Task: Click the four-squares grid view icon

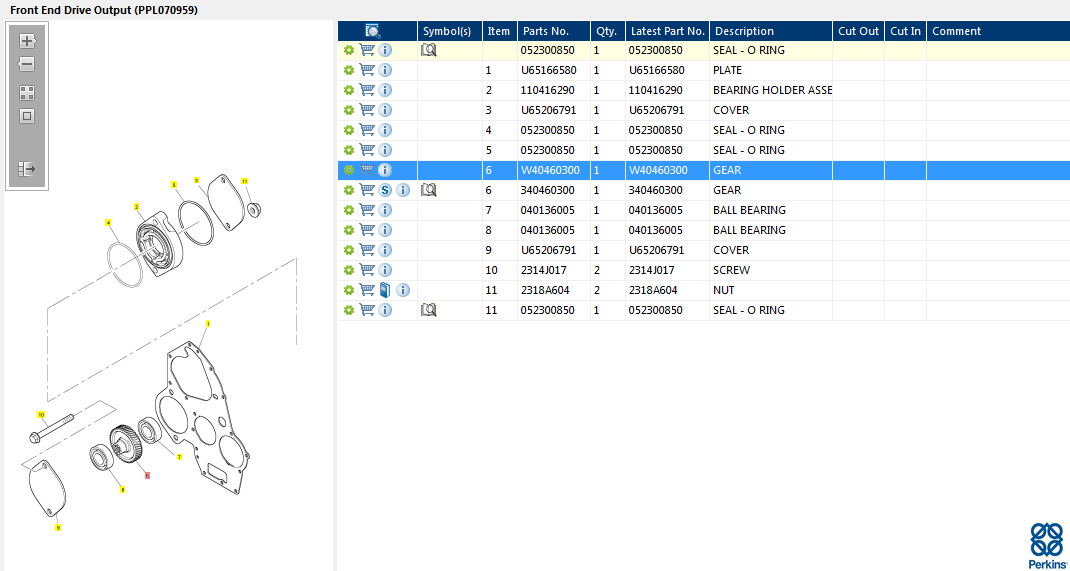Action: pyautogui.click(x=27, y=93)
